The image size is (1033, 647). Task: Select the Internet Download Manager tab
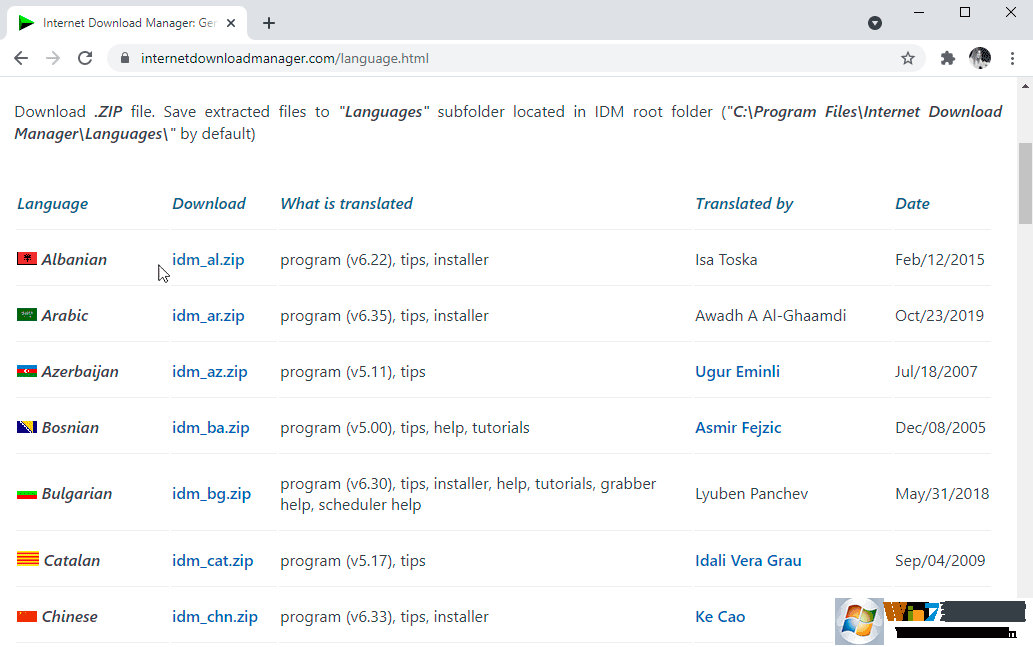point(130,21)
